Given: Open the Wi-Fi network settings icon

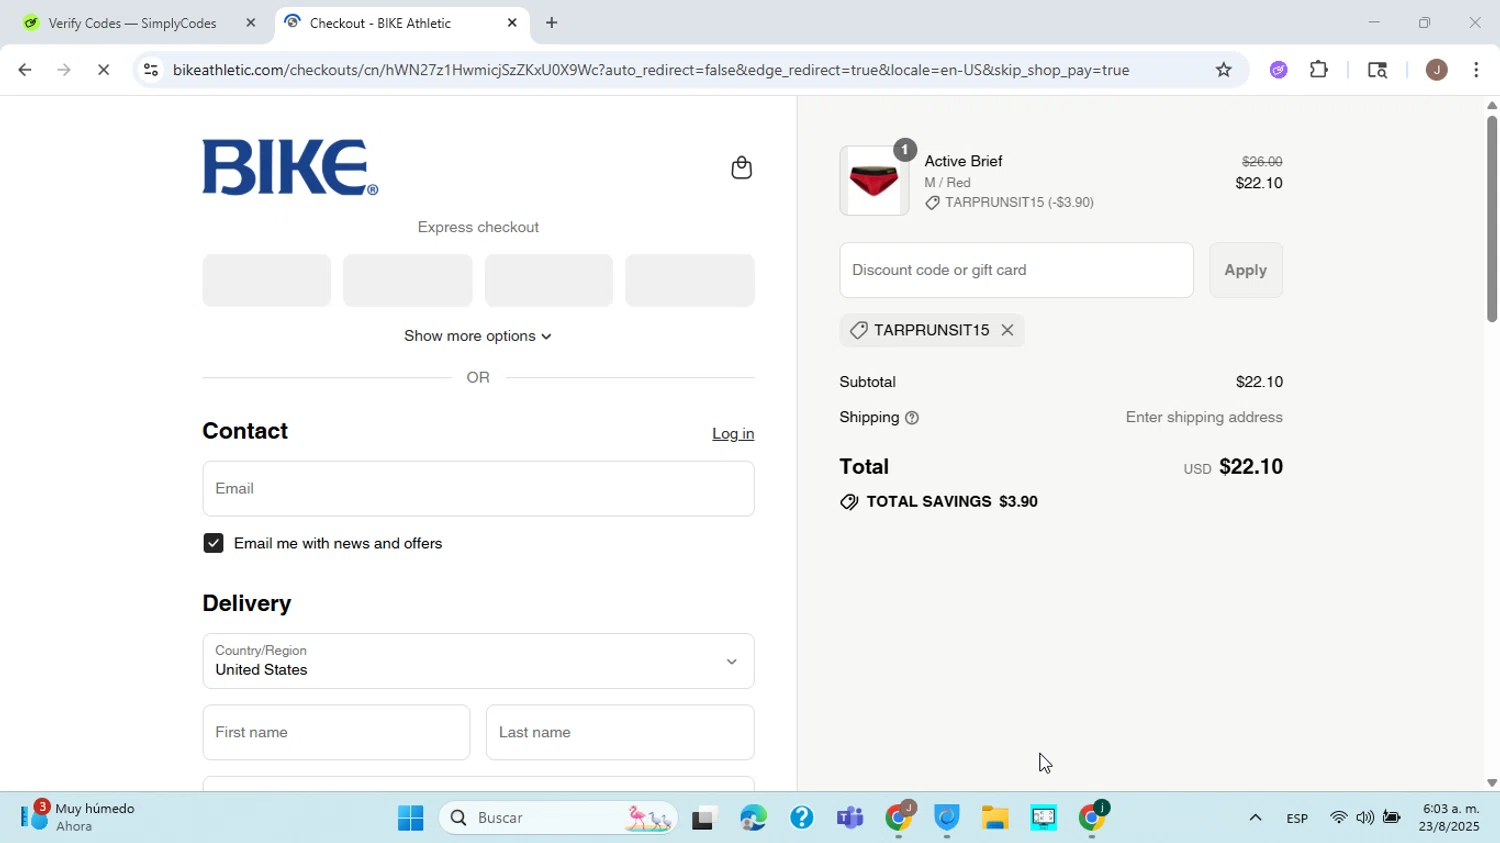Looking at the screenshot, I should pos(1338,818).
